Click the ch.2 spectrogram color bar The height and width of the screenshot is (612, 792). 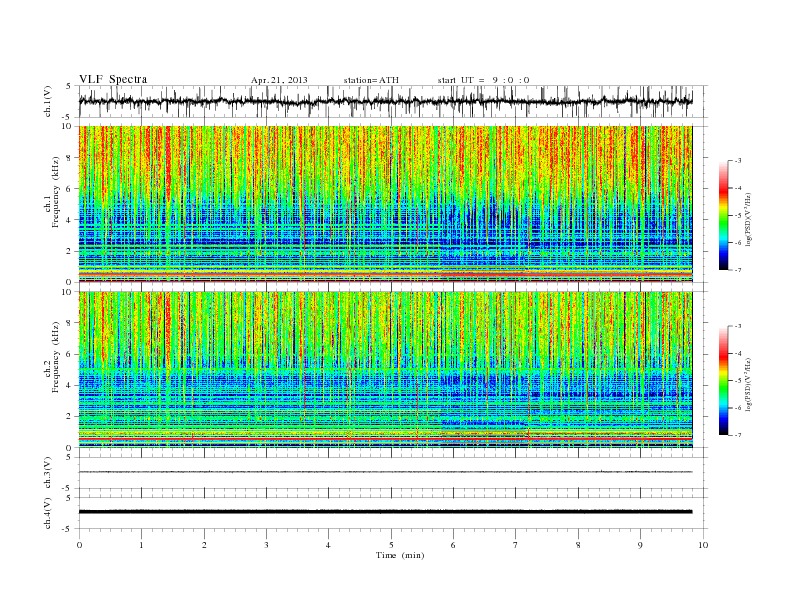pos(723,381)
